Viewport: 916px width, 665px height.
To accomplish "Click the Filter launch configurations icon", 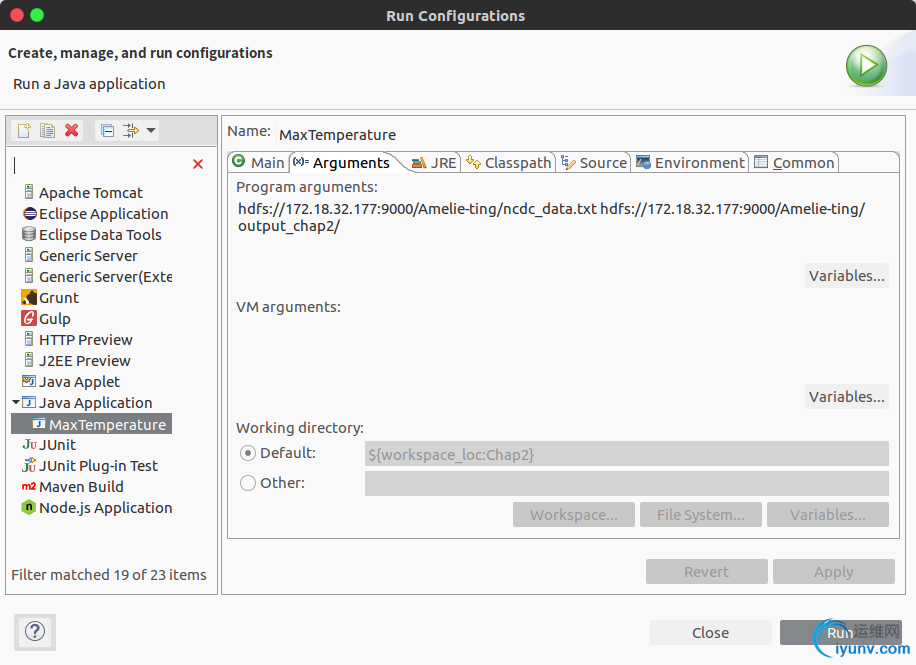I will tap(130, 130).
